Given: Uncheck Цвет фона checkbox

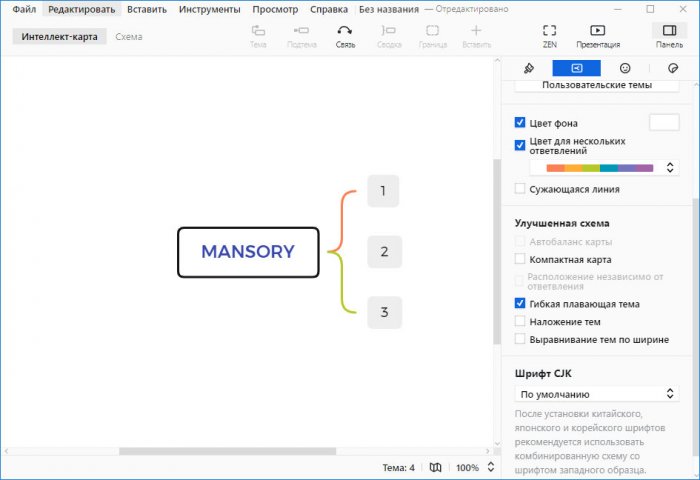Looking at the screenshot, I should [x=520, y=122].
